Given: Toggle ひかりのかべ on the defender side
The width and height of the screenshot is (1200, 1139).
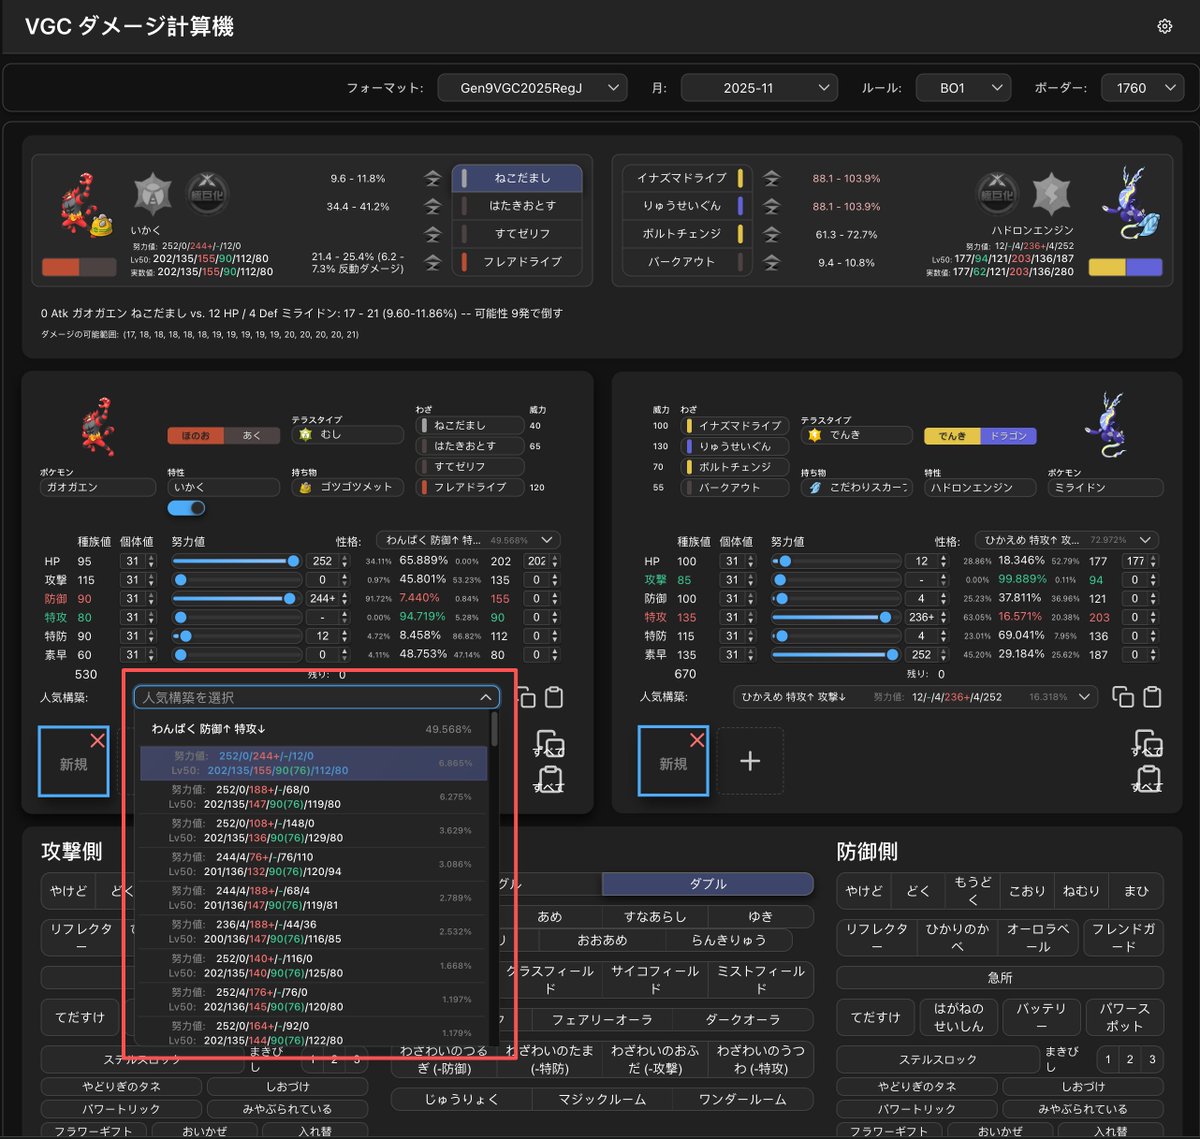Looking at the screenshot, I should (x=957, y=937).
